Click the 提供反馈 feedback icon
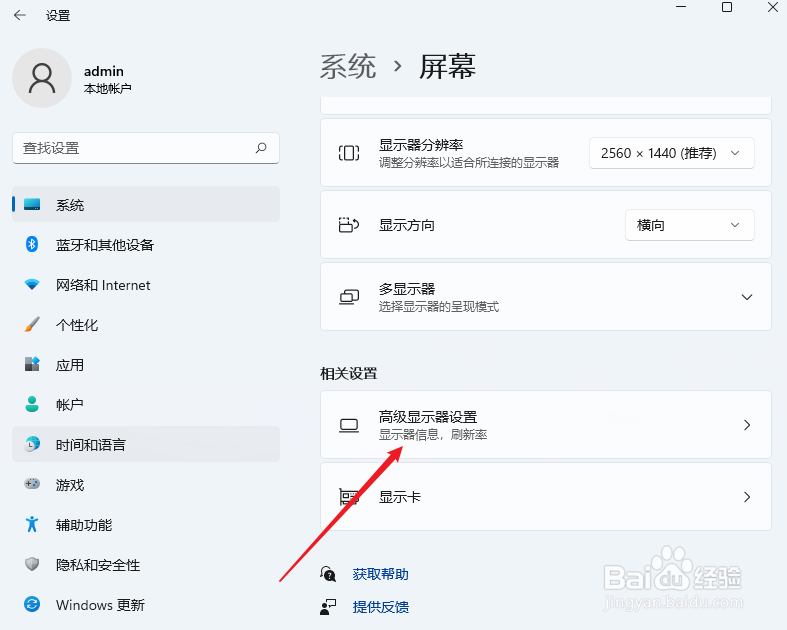The height and width of the screenshot is (630, 787). point(328,607)
